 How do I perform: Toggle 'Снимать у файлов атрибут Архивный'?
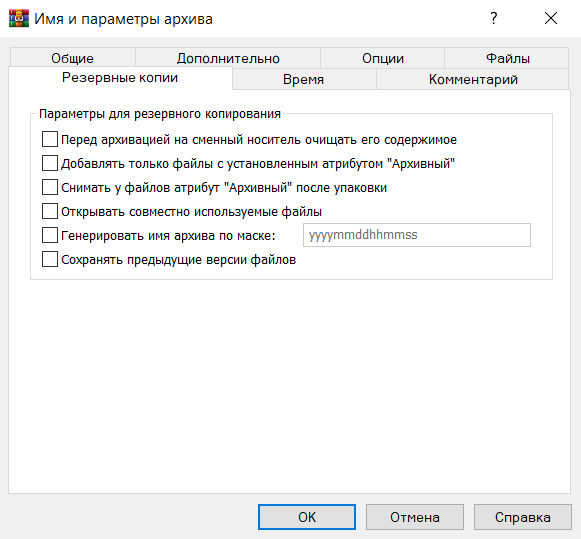50,187
